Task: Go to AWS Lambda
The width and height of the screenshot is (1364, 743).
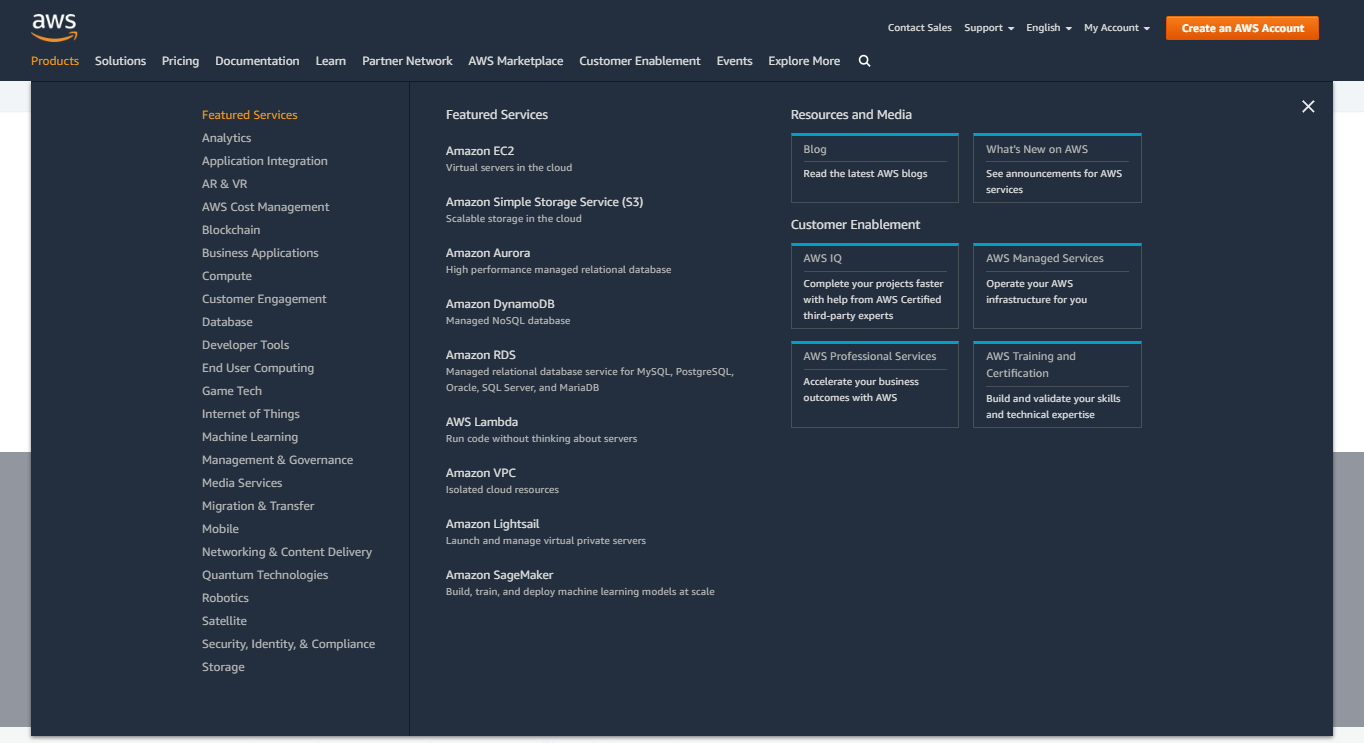Action: tap(482, 422)
